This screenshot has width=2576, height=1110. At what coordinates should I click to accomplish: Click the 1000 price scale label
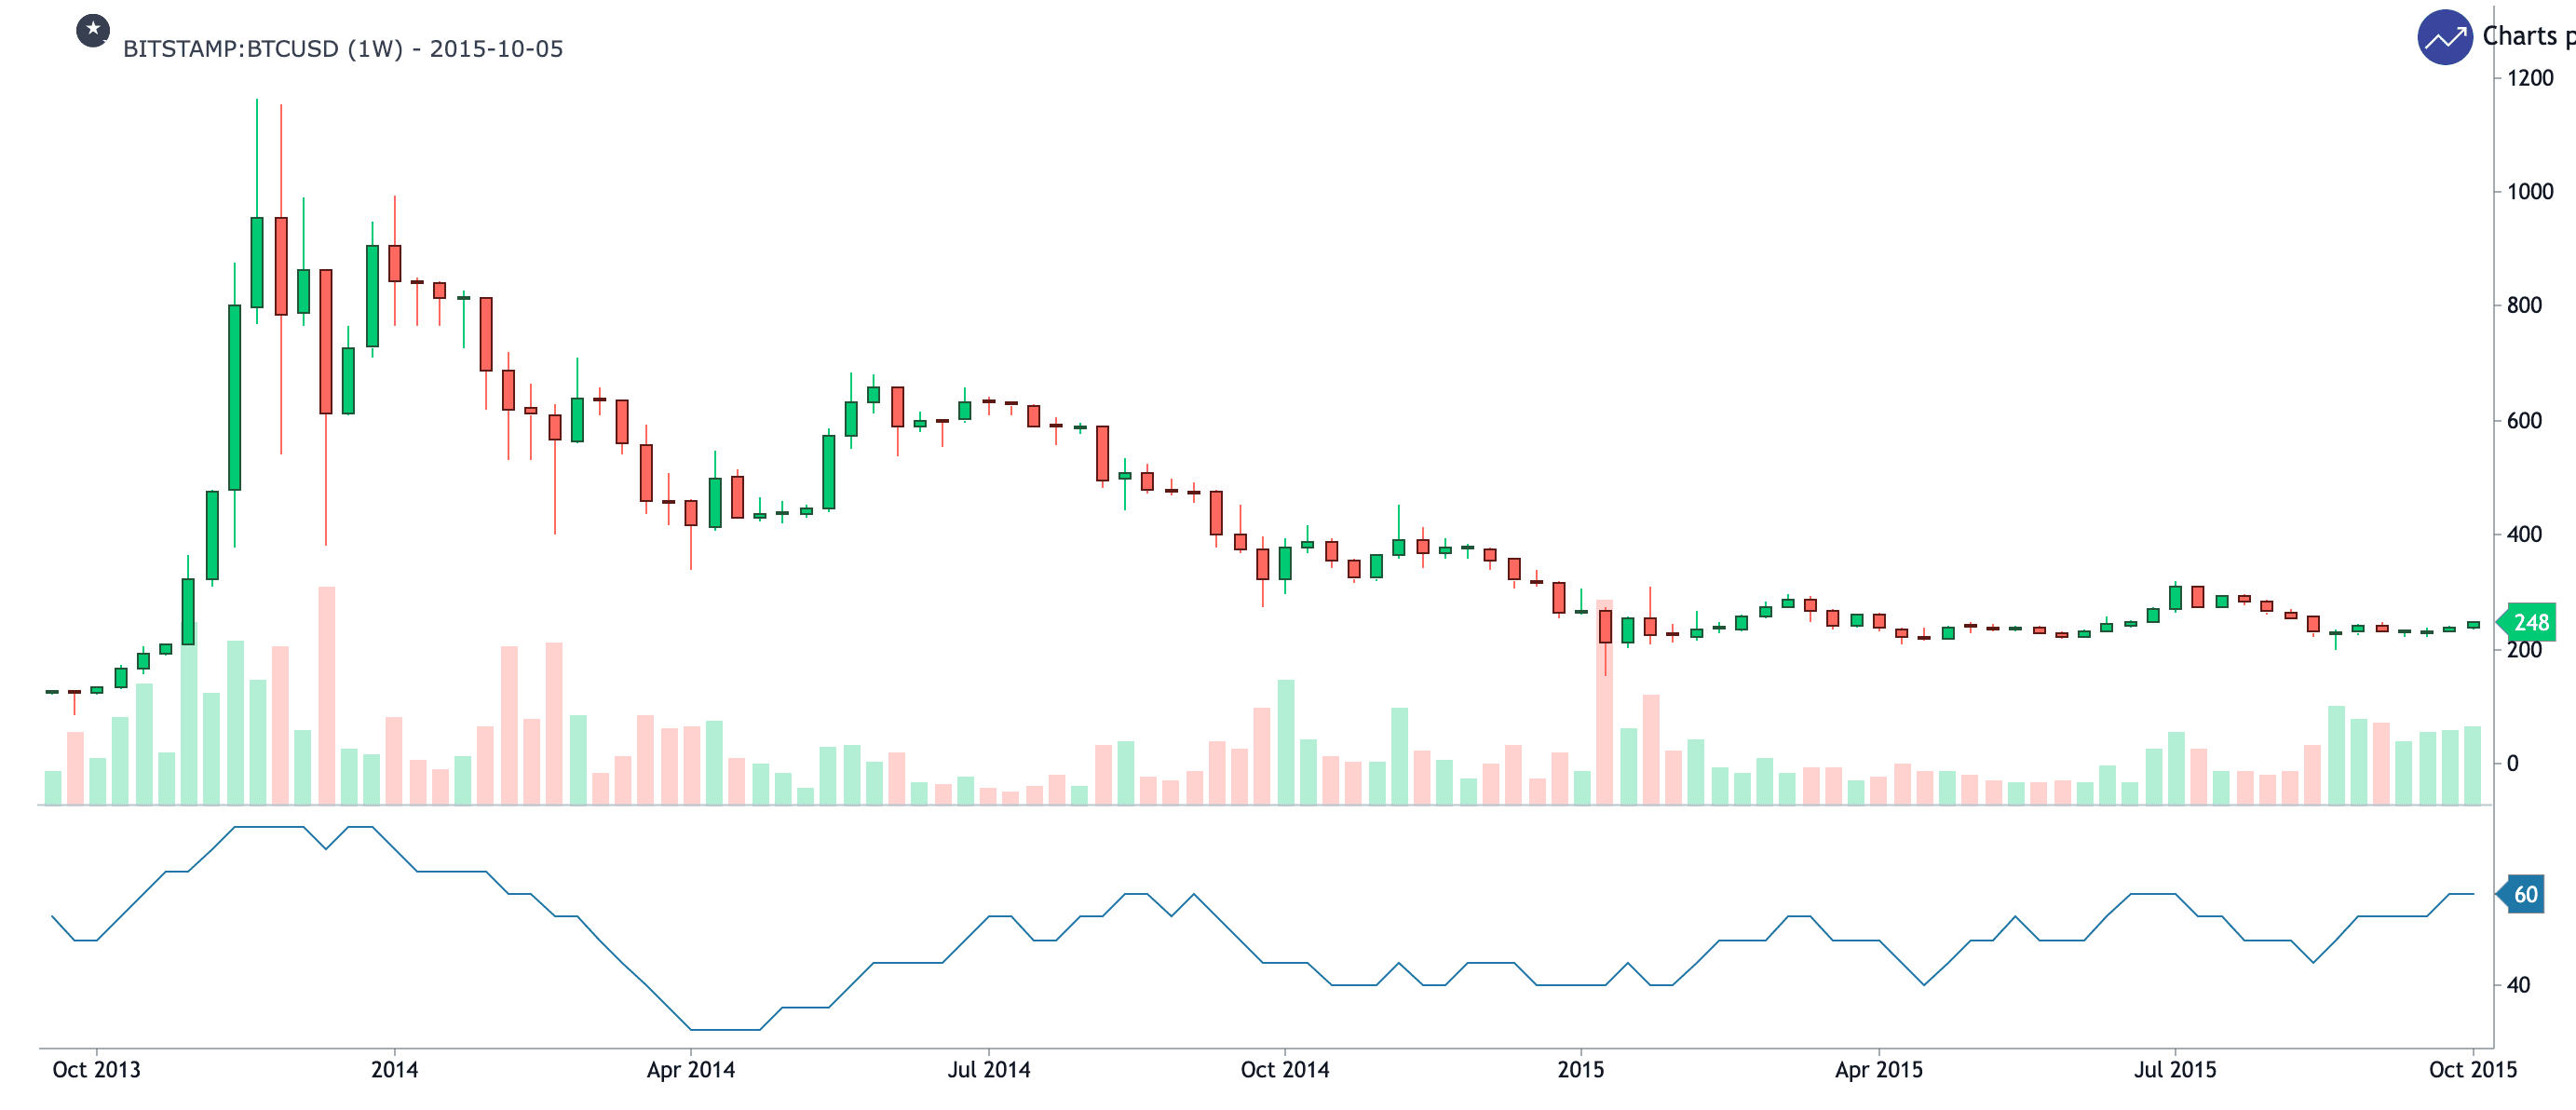click(x=2530, y=192)
